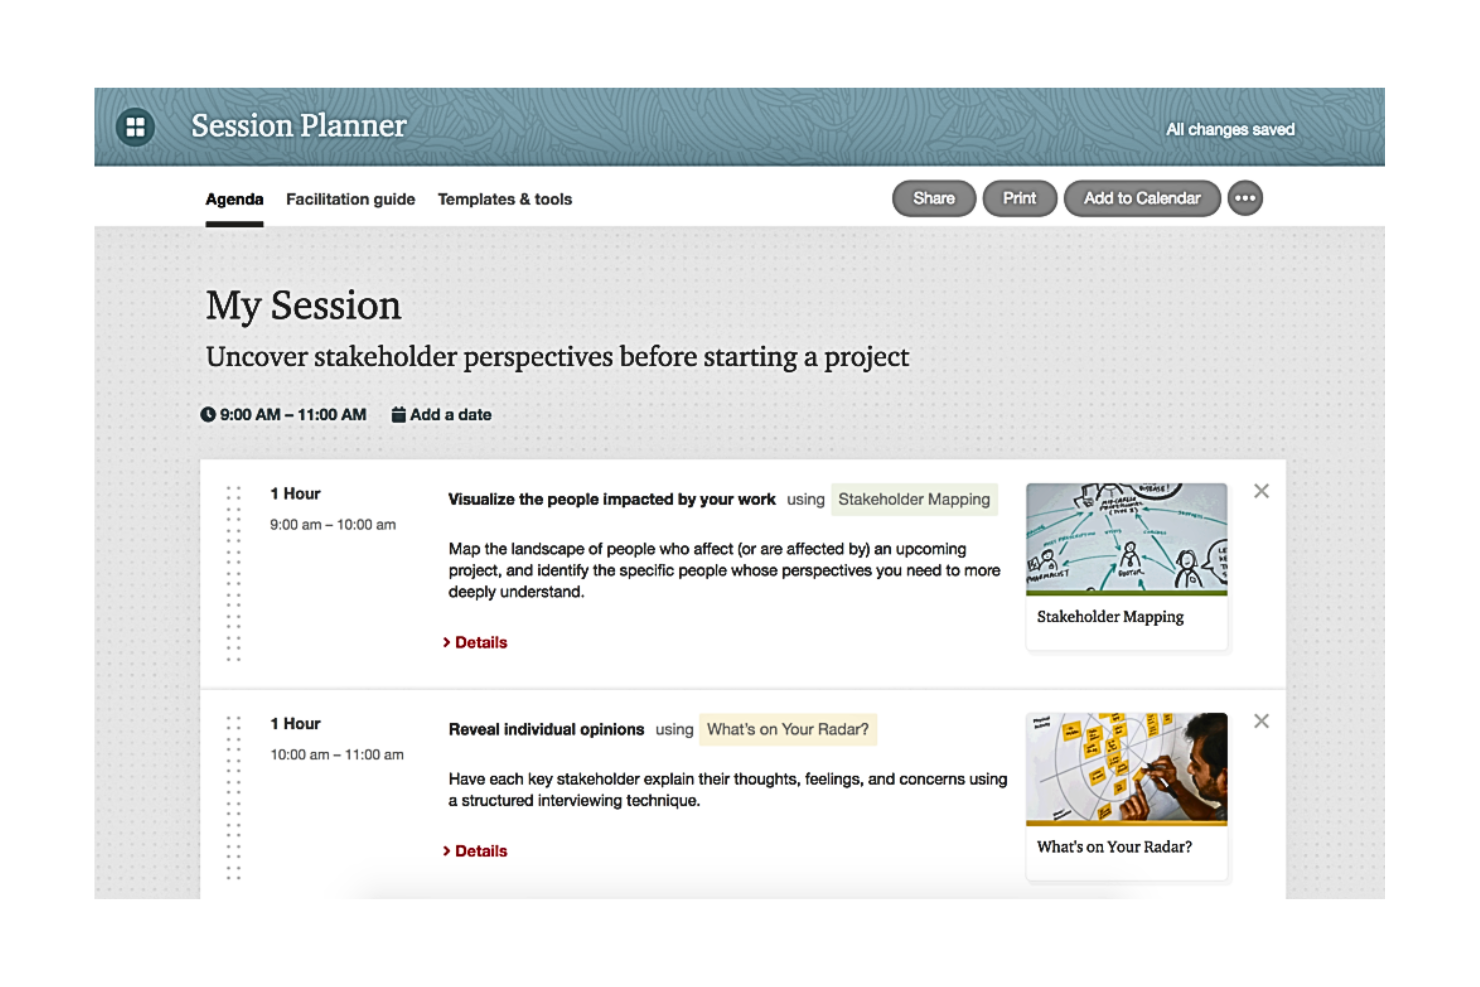This screenshot has width=1480, height=987.
Task: Select the What's on Your Radar method tag
Action: (x=788, y=729)
